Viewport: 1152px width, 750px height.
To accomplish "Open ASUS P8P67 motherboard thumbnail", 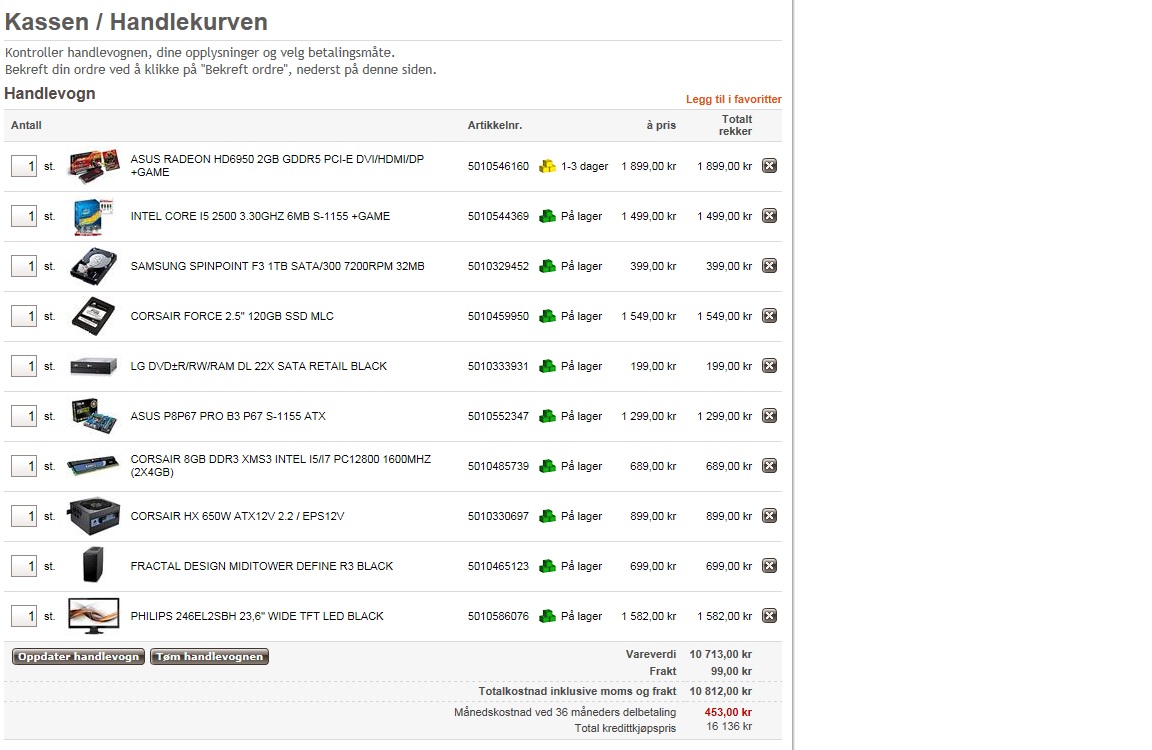I will point(93,416).
